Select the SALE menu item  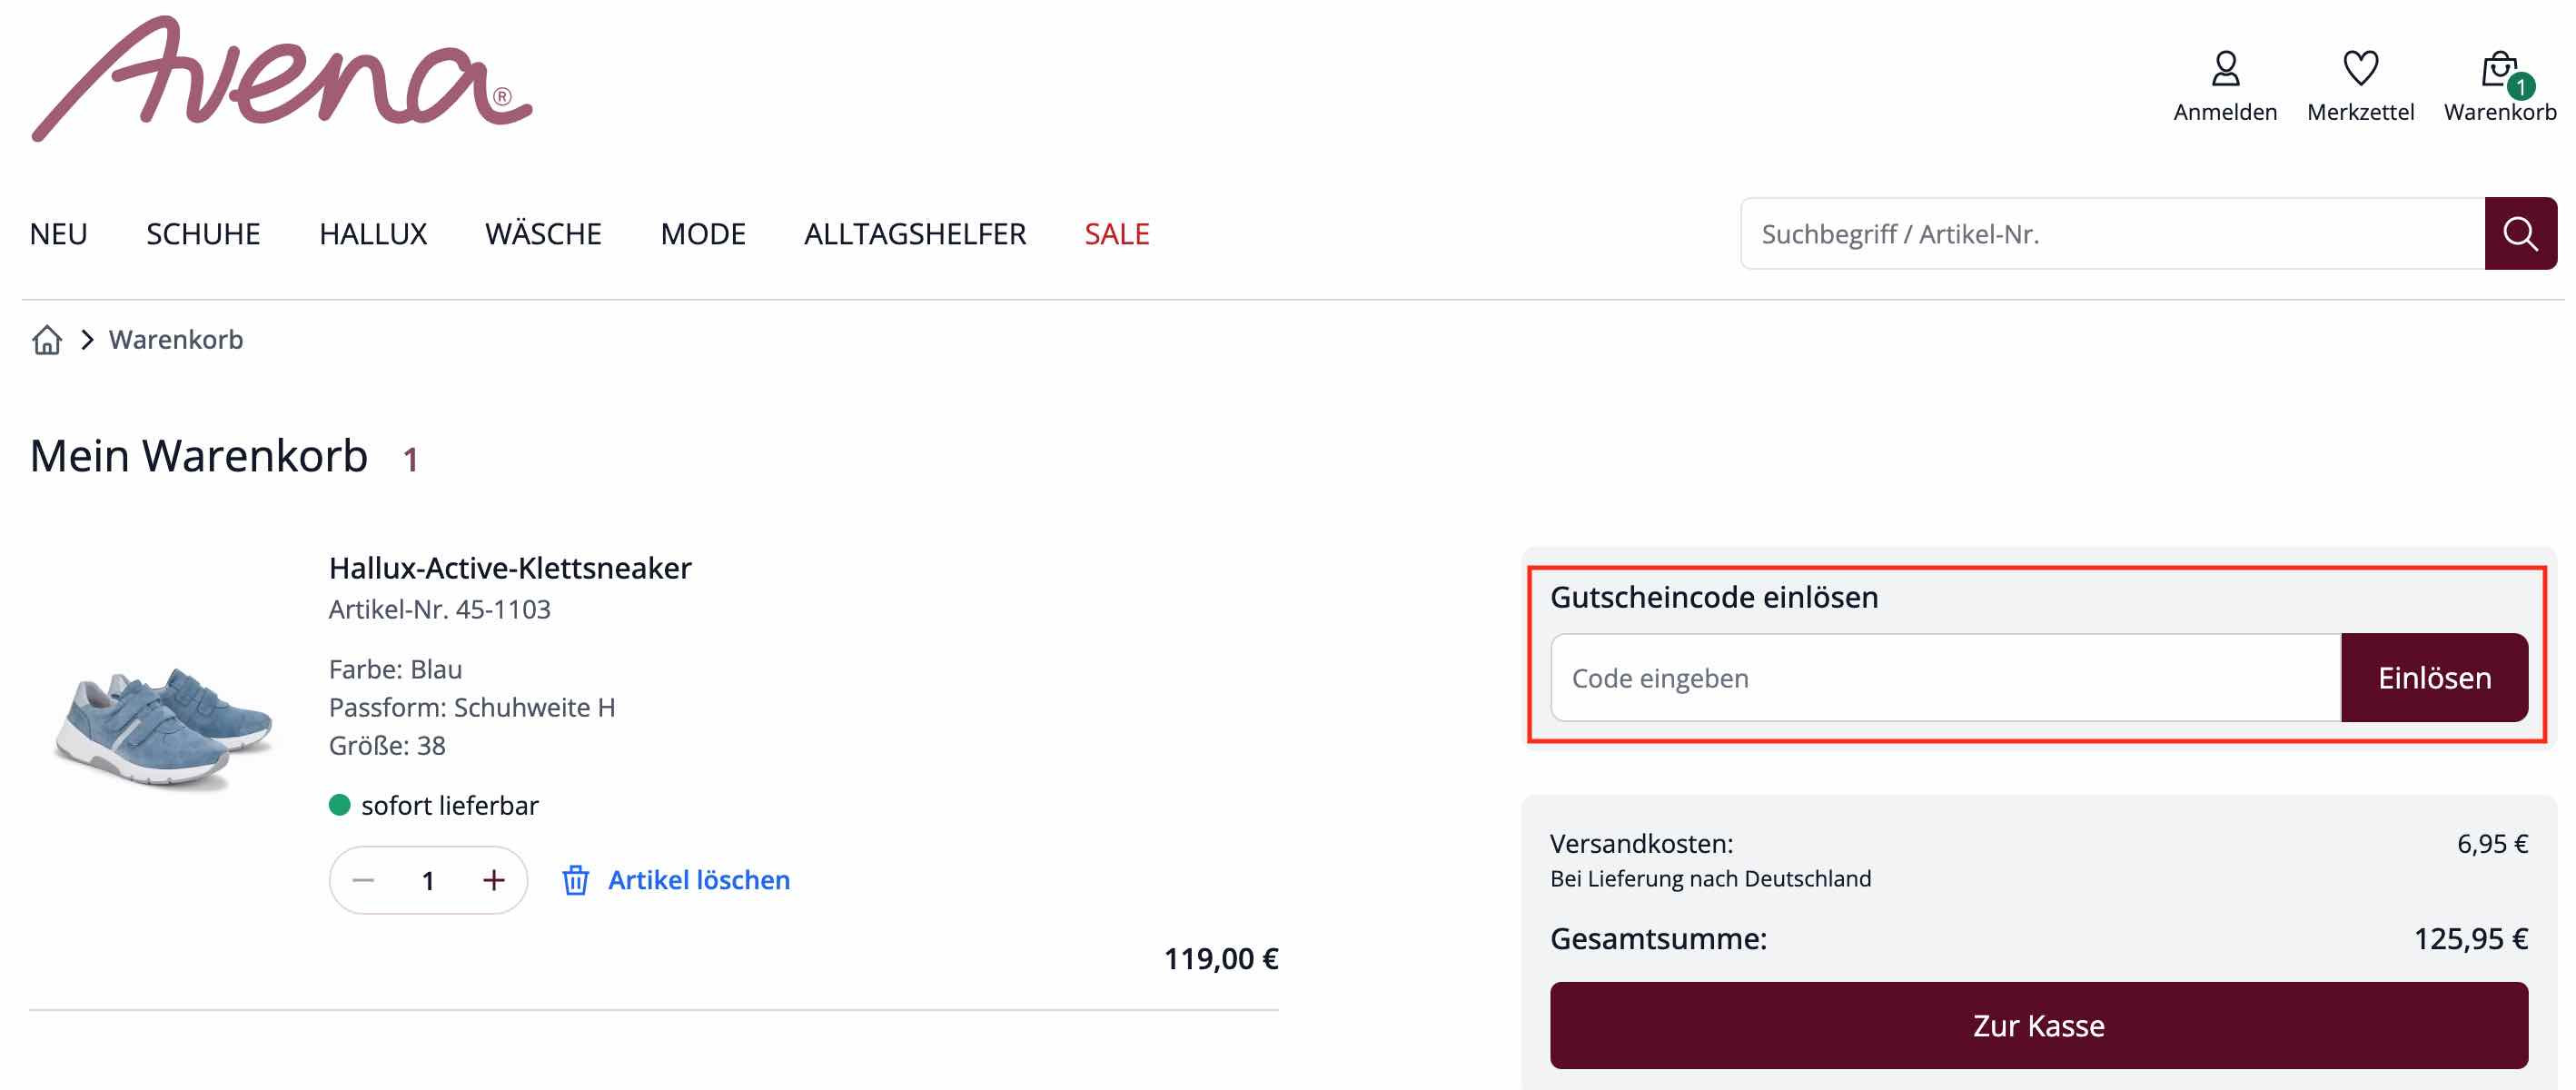coord(1116,234)
